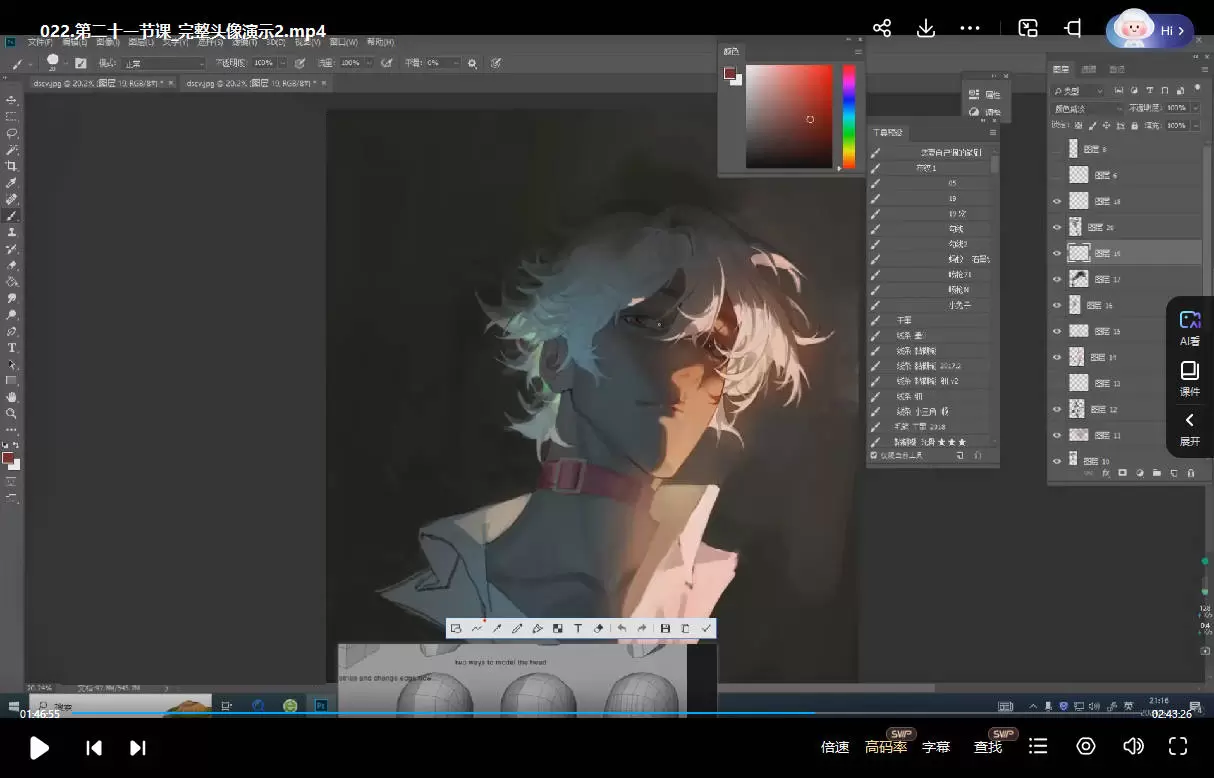Select the brush preset named 05

(930, 184)
